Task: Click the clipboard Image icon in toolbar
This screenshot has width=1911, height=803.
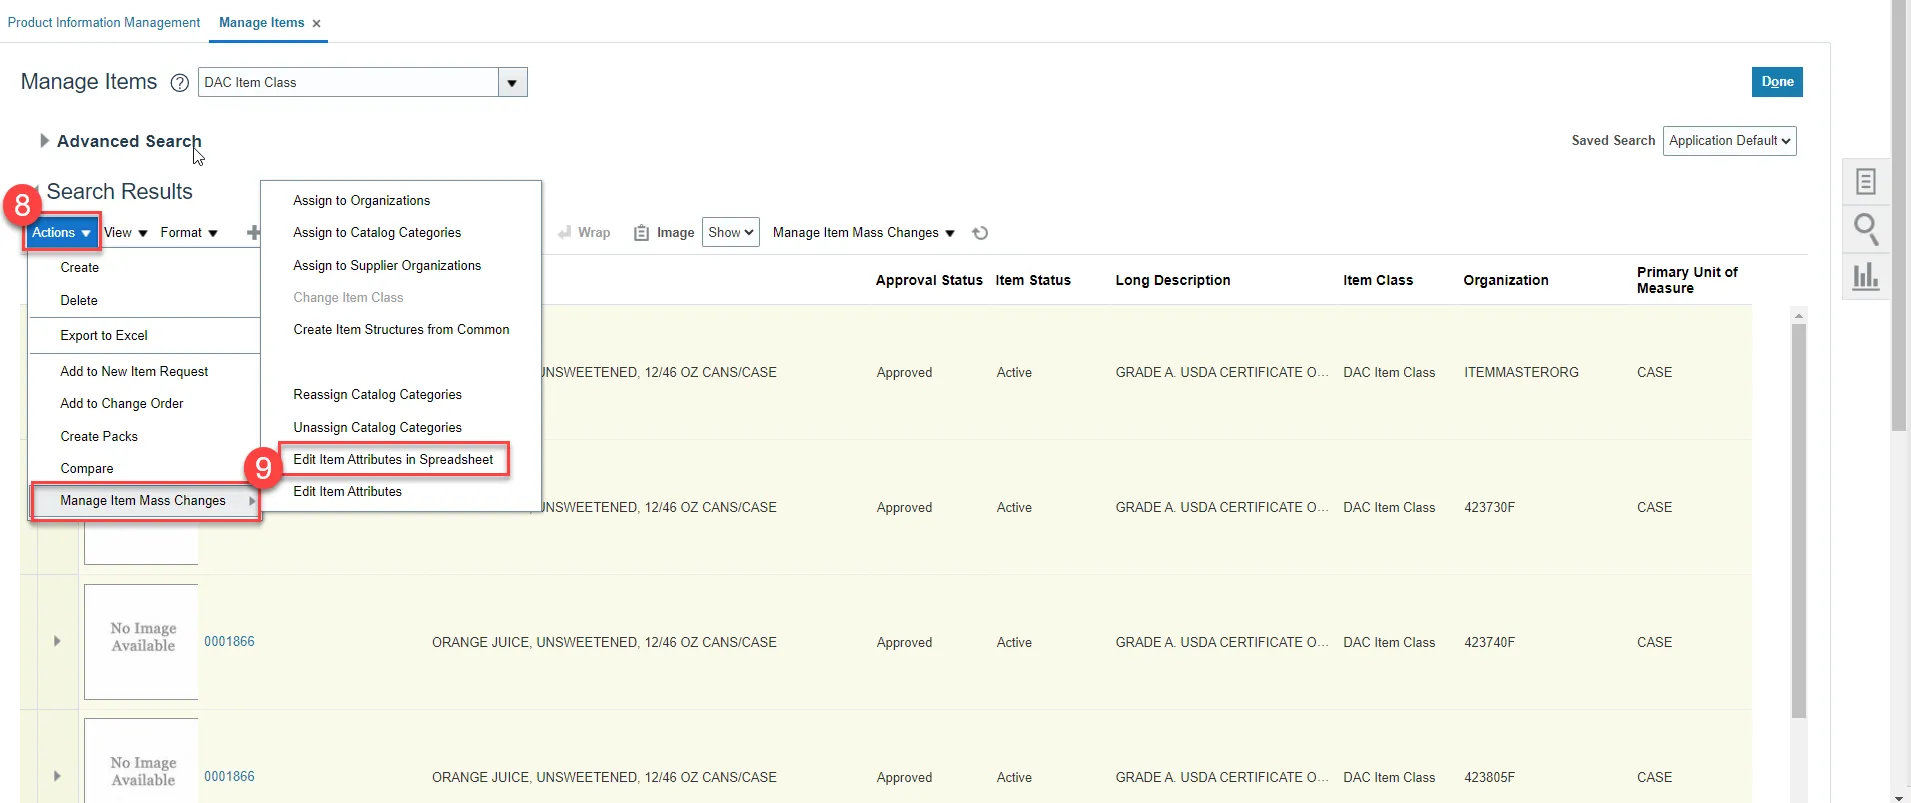Action: pyautogui.click(x=641, y=233)
